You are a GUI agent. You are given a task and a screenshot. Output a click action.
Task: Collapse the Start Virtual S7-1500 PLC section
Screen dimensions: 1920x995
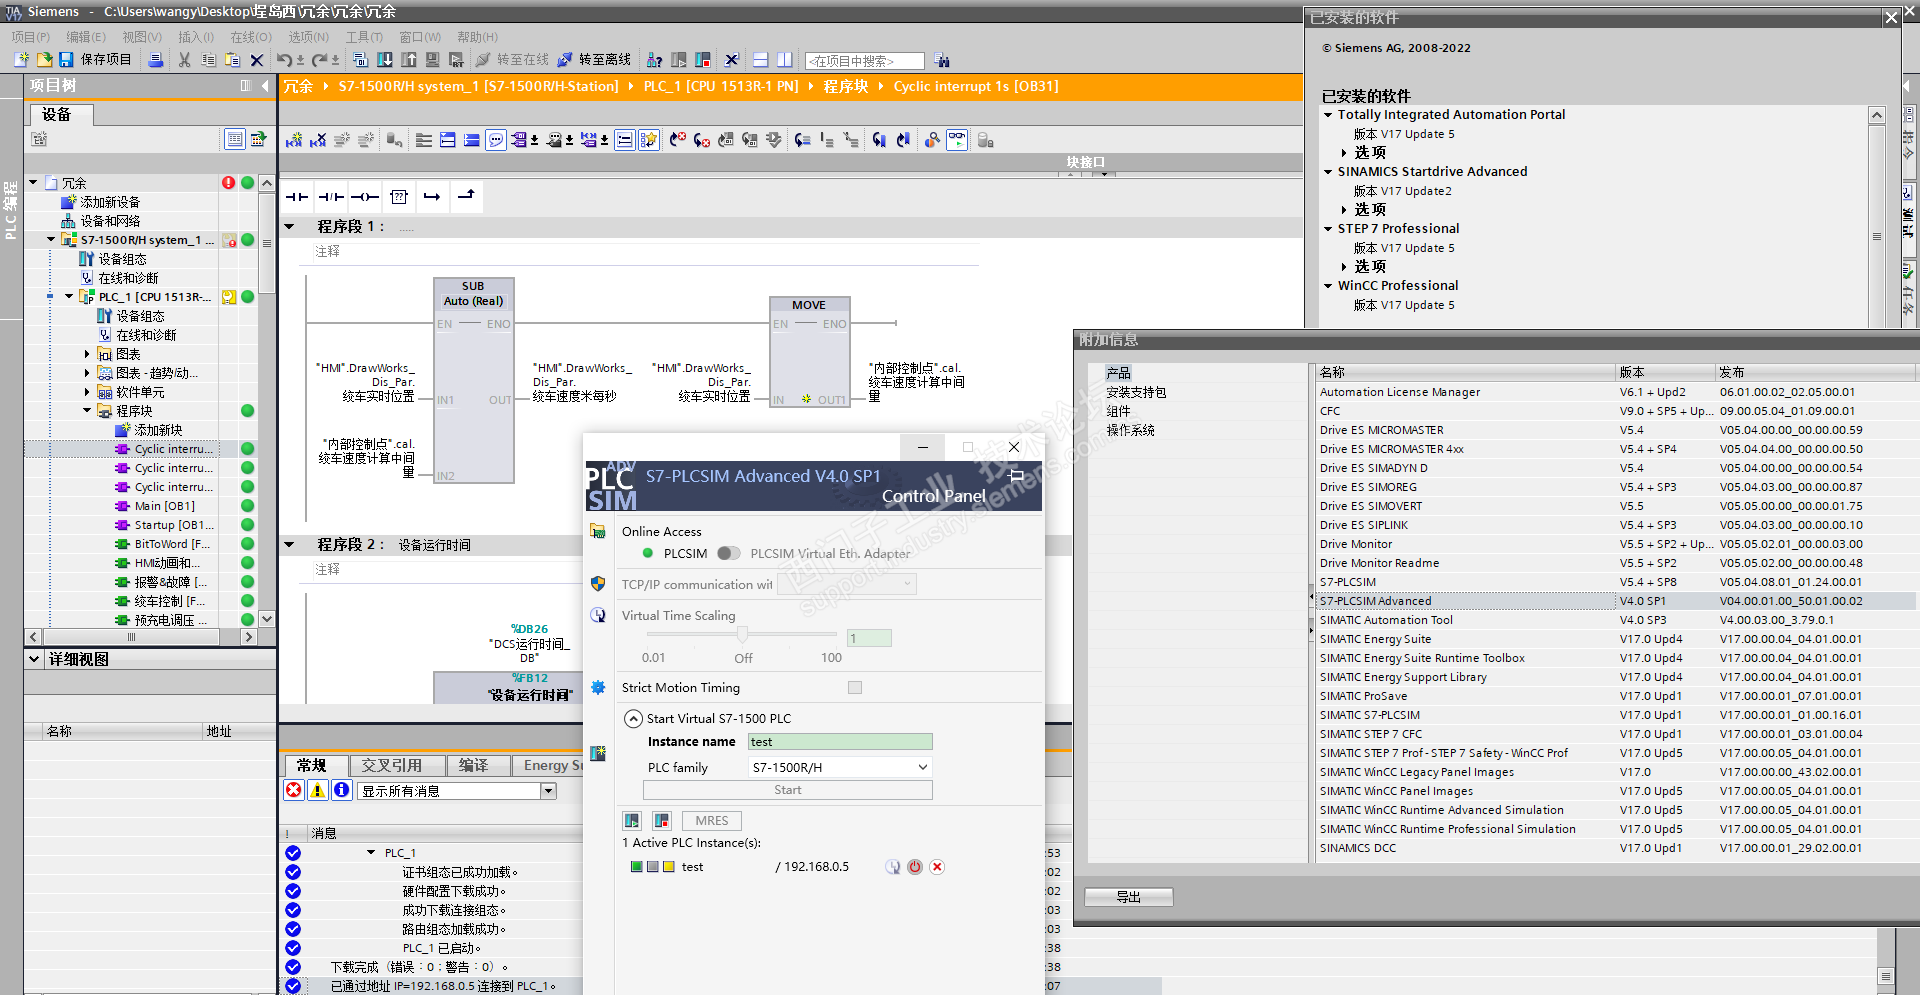[x=633, y=719]
